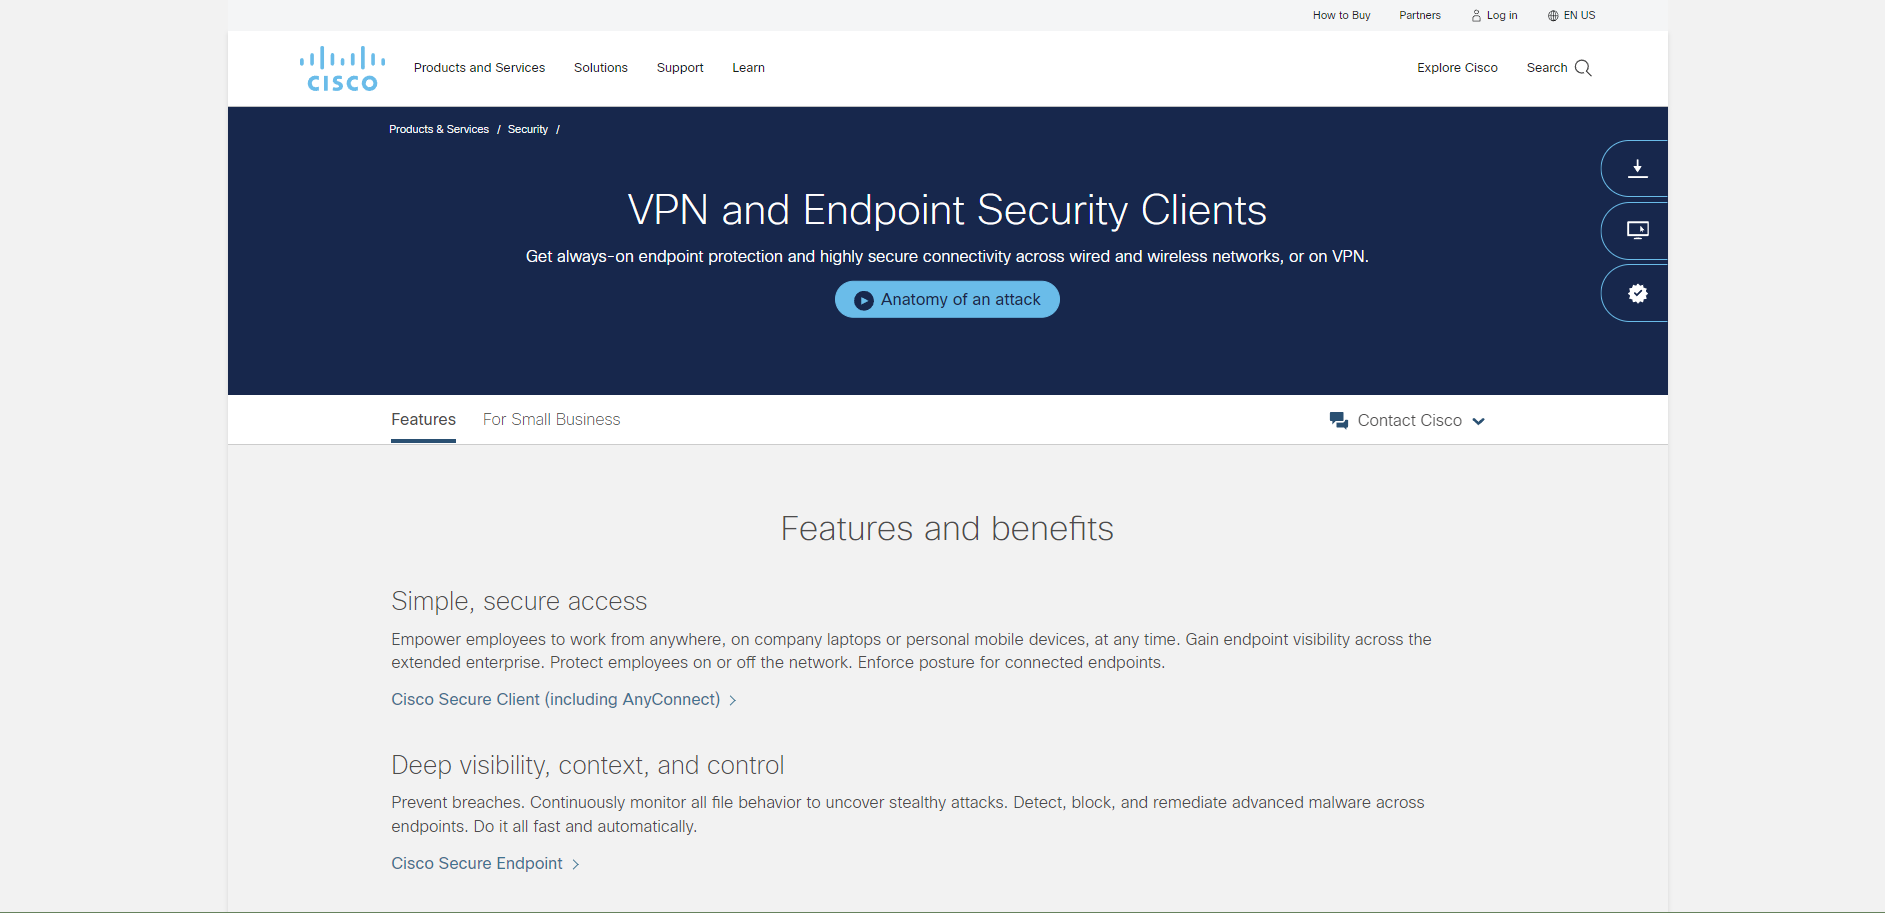This screenshot has height=913, width=1885.
Task: Open the EN US language selector
Action: point(1578,15)
